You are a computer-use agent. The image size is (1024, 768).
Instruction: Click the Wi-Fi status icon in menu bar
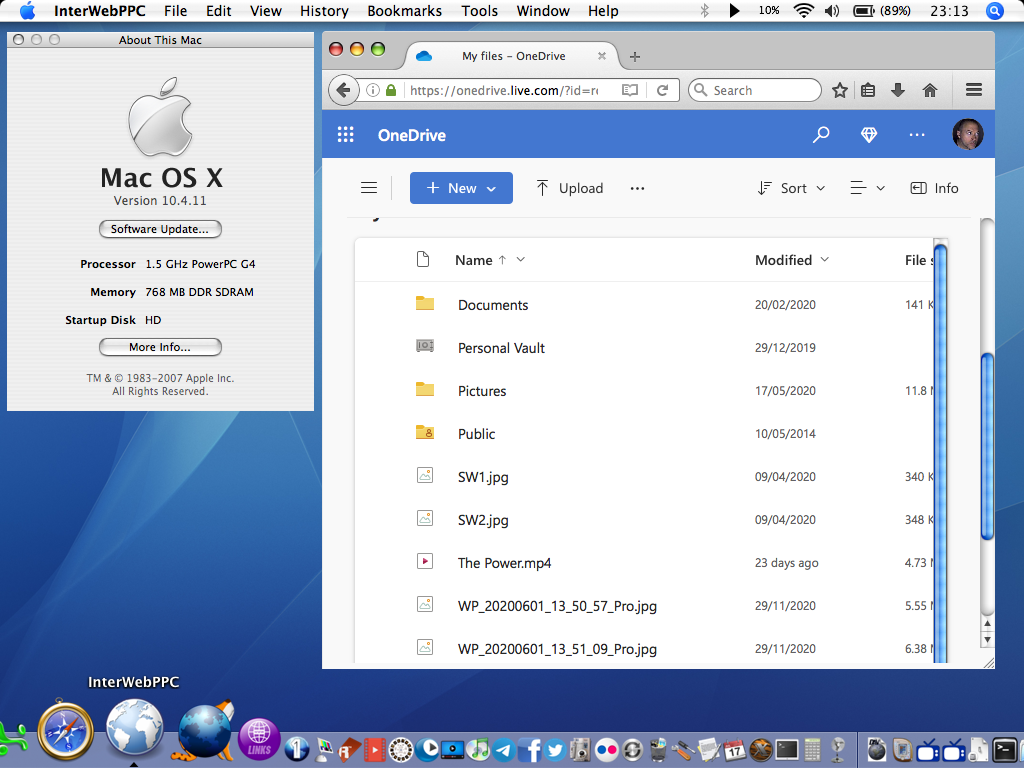point(803,10)
